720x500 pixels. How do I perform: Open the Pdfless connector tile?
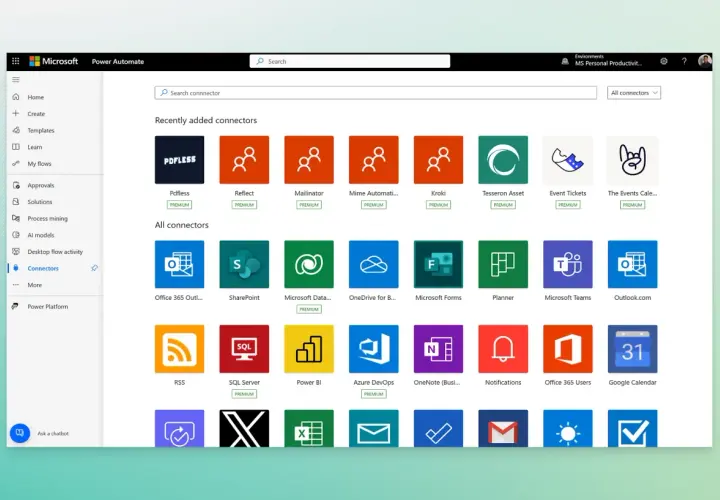180,160
